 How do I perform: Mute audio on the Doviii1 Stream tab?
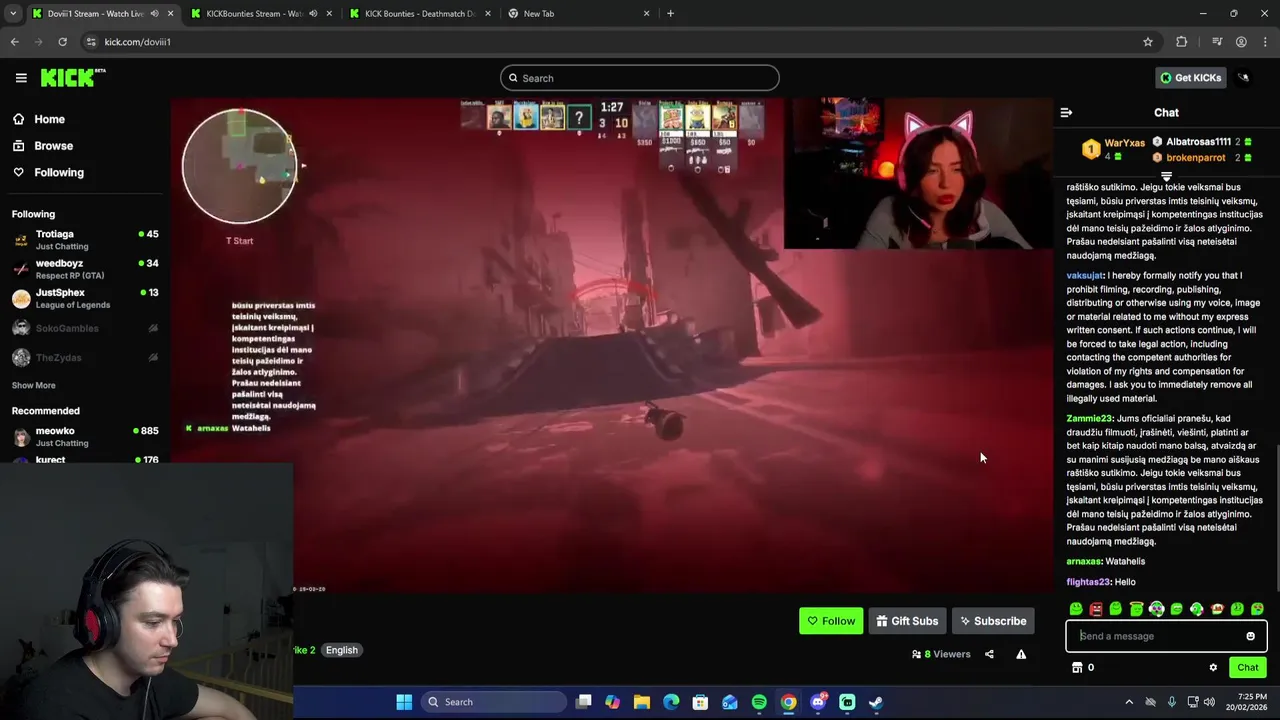[x=153, y=14]
